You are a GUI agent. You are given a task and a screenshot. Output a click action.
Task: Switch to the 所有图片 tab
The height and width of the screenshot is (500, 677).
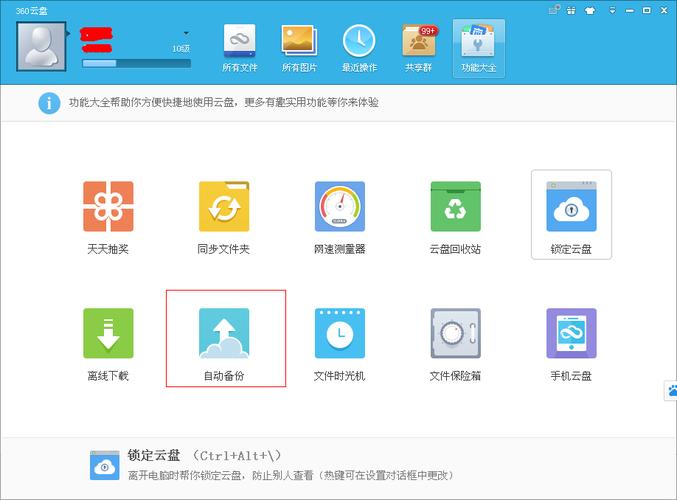[299, 48]
